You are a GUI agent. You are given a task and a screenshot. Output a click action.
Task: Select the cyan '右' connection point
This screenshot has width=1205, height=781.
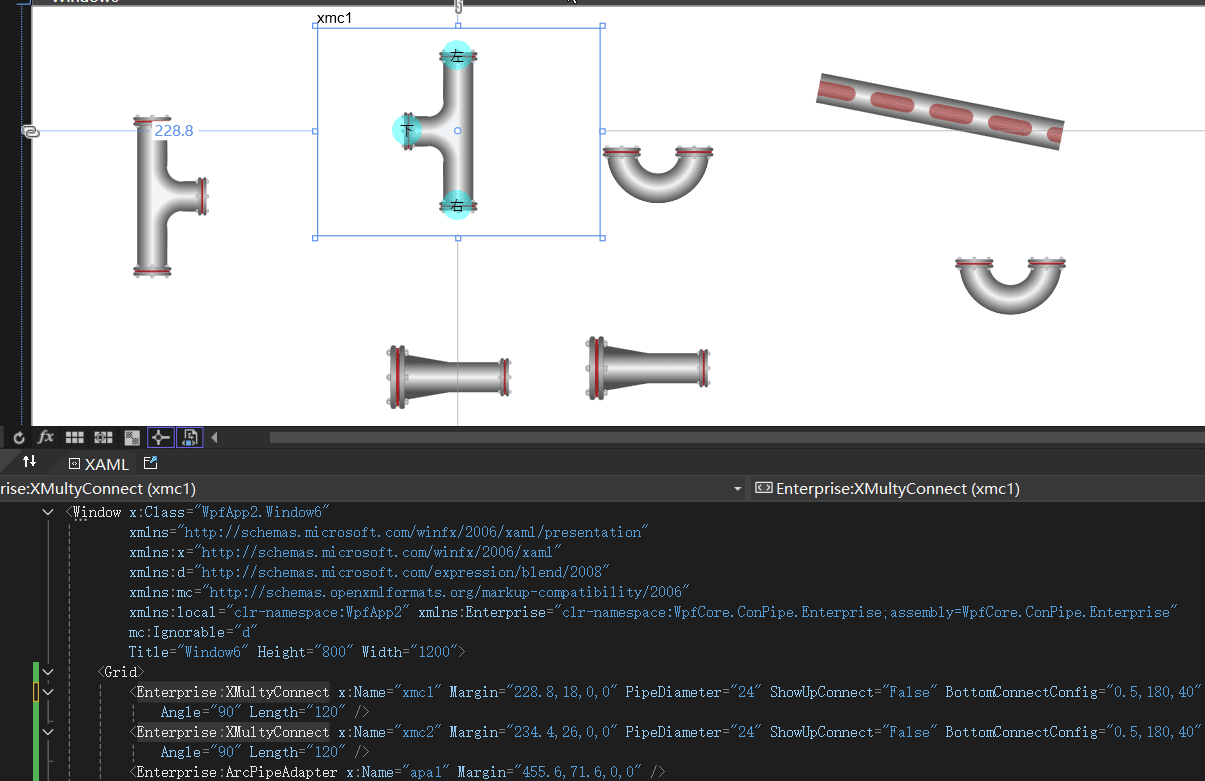pyautogui.click(x=457, y=206)
